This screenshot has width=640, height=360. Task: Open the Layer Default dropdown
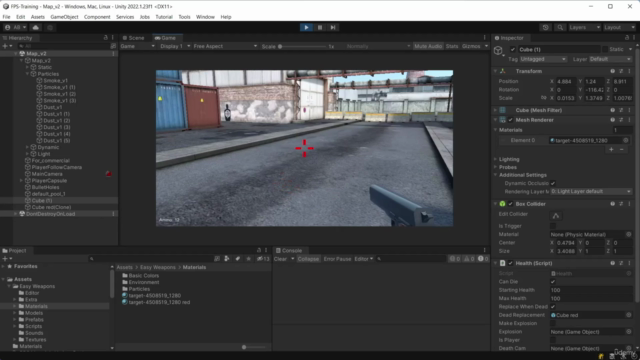(x=610, y=59)
